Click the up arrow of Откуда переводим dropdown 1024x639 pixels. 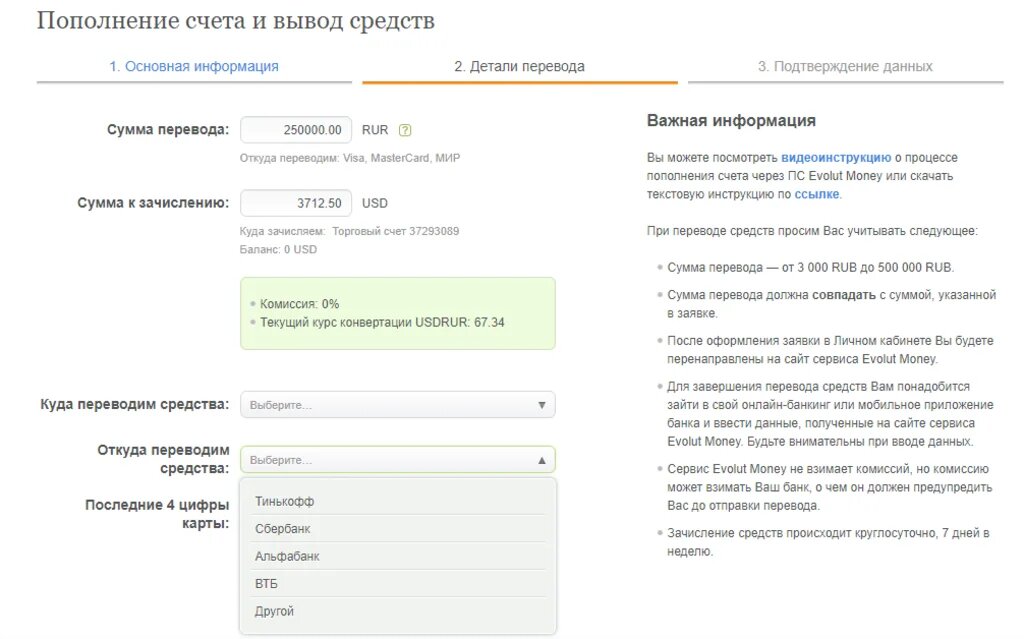pos(541,460)
